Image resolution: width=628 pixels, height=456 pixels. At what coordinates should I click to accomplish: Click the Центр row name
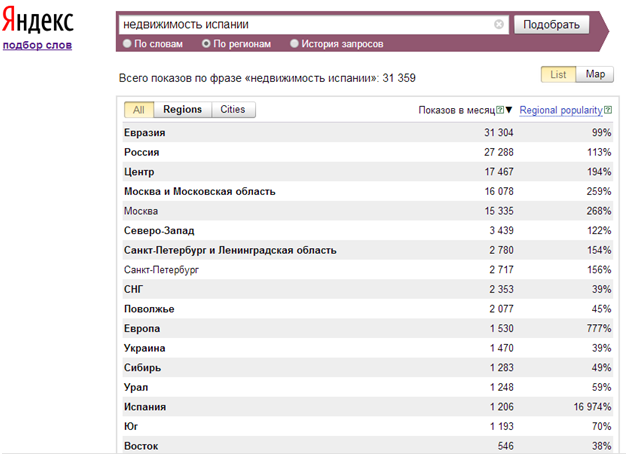pos(139,172)
